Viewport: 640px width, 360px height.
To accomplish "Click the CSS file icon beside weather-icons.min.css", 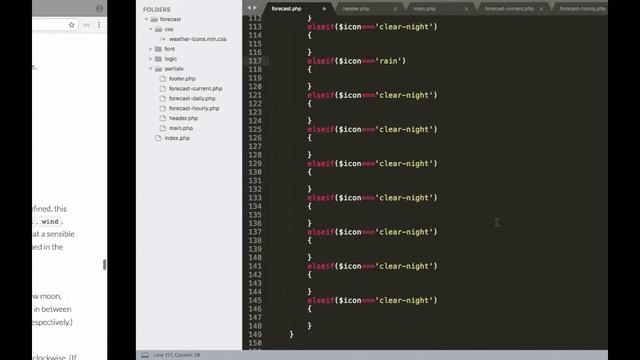I will [163, 39].
